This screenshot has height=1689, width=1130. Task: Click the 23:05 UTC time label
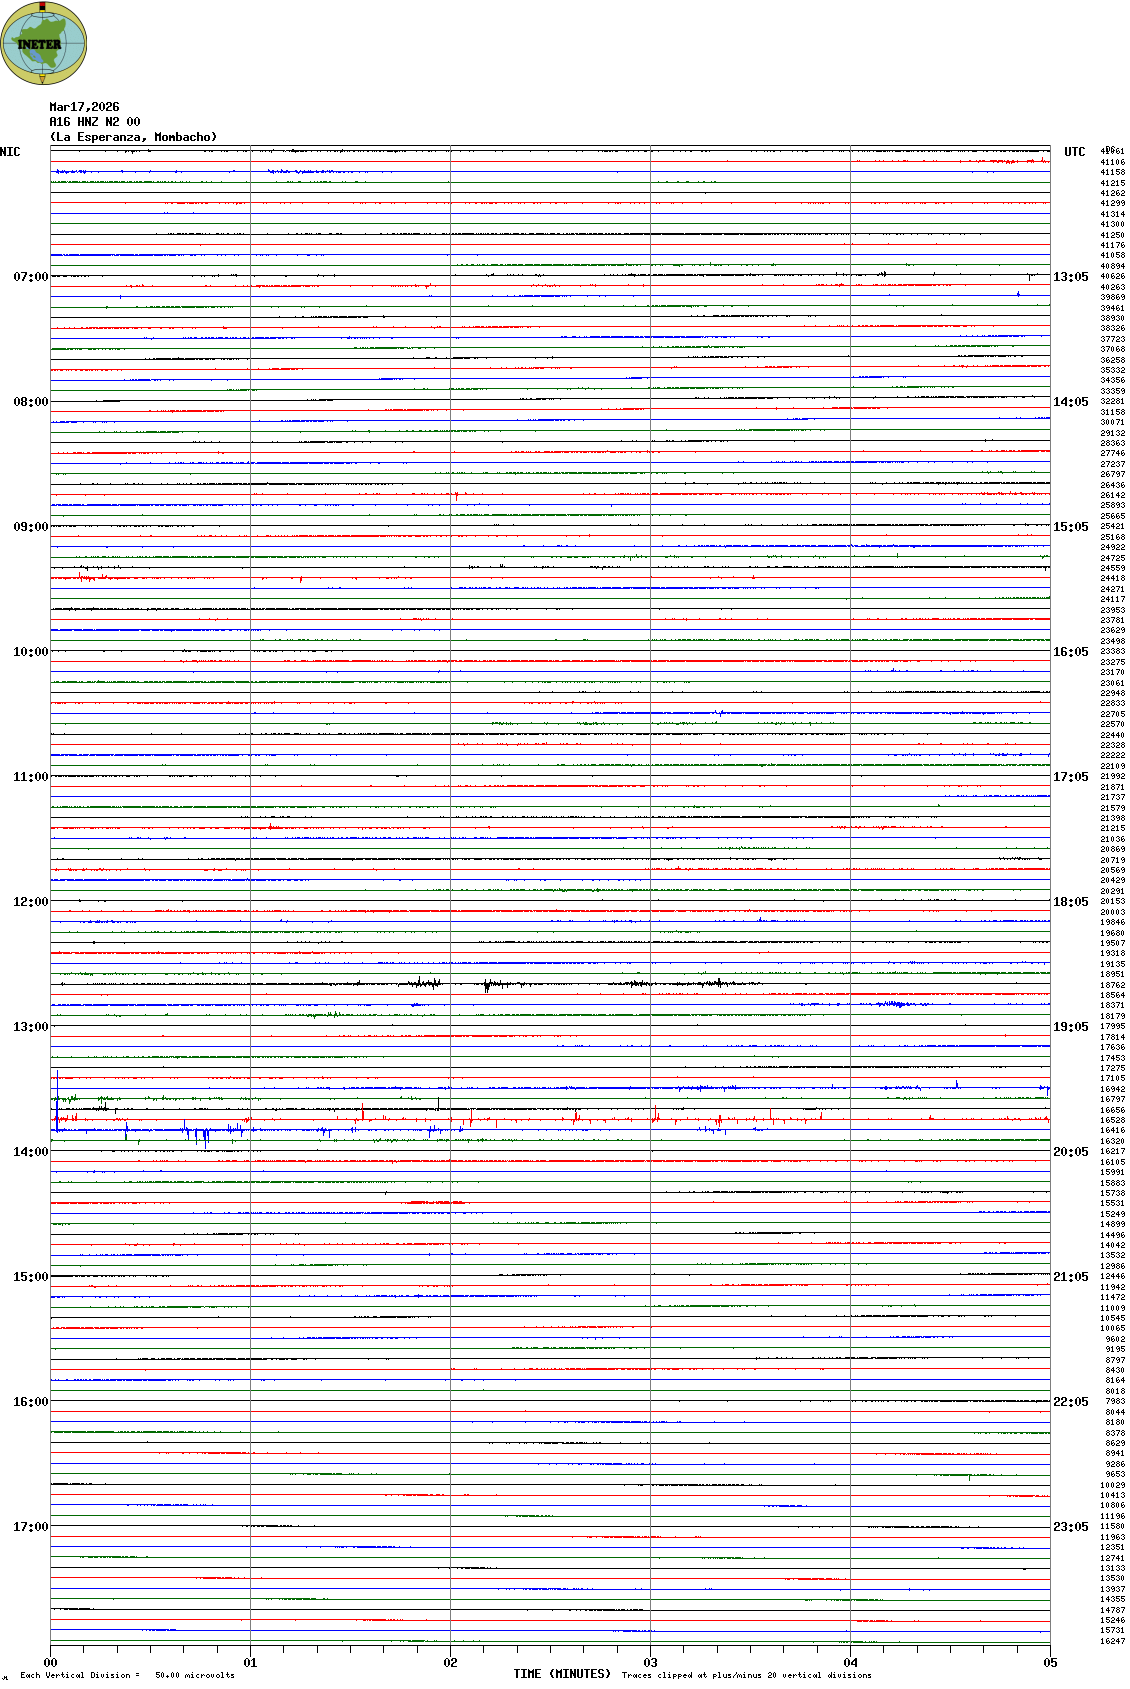point(1070,1527)
